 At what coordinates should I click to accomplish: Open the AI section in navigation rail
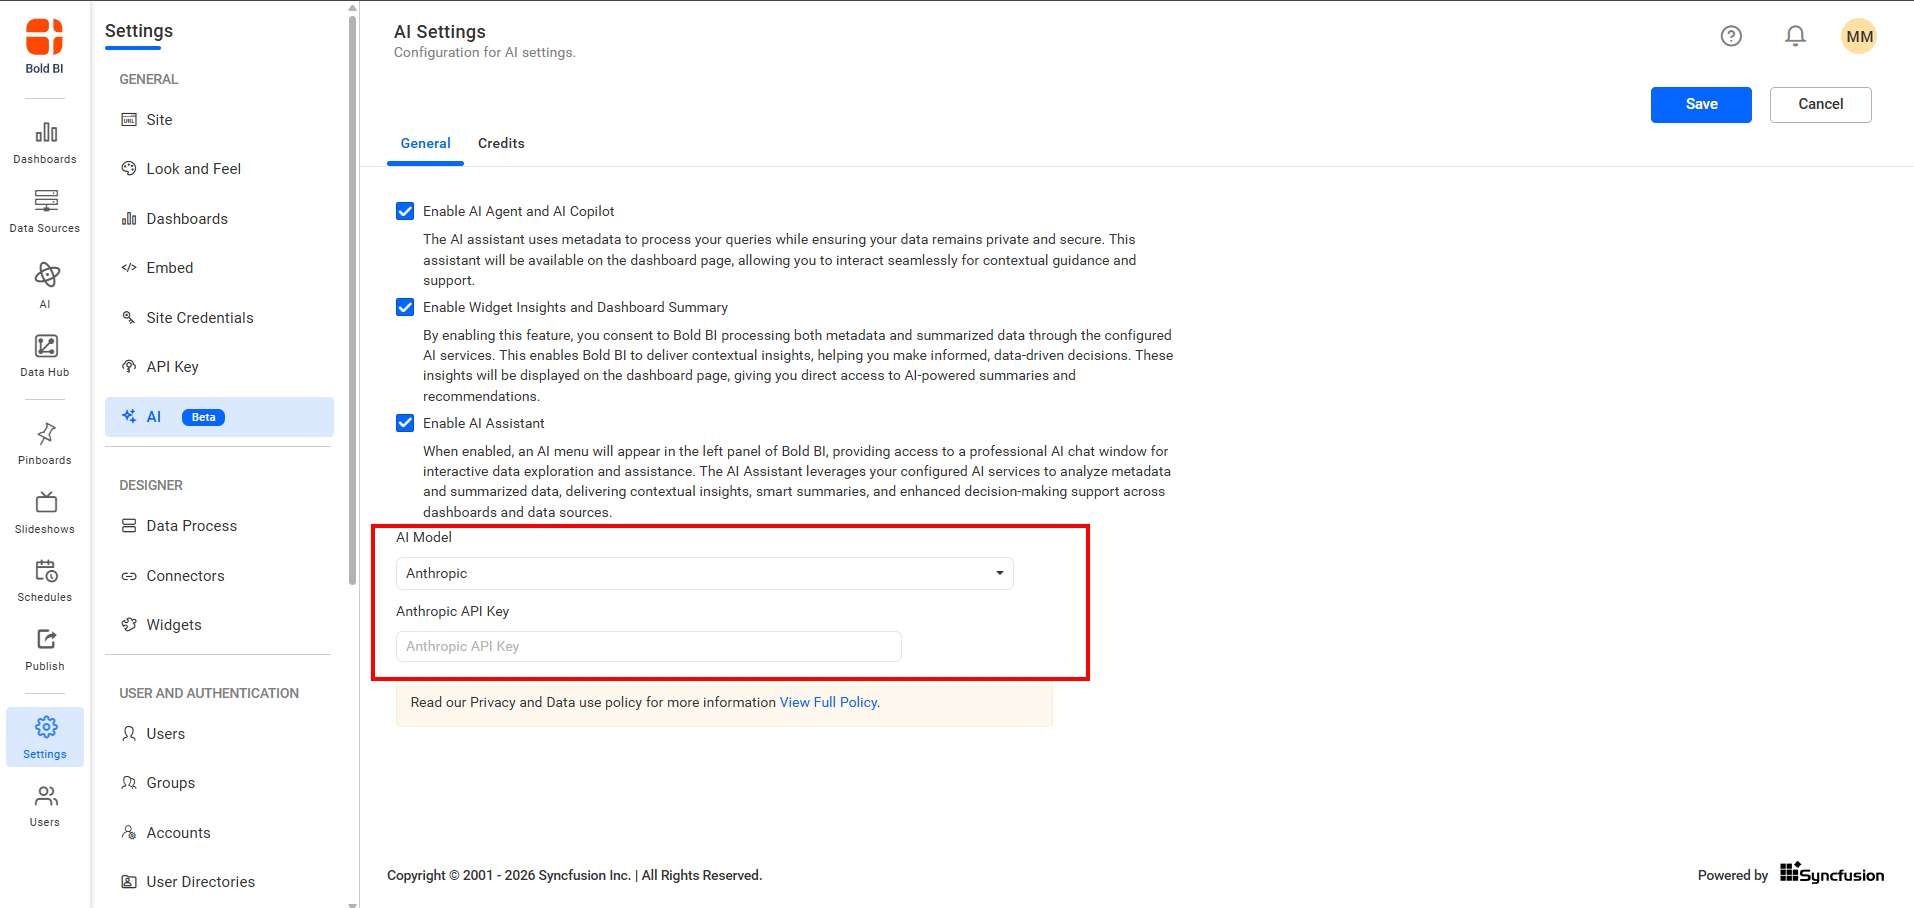pos(45,285)
